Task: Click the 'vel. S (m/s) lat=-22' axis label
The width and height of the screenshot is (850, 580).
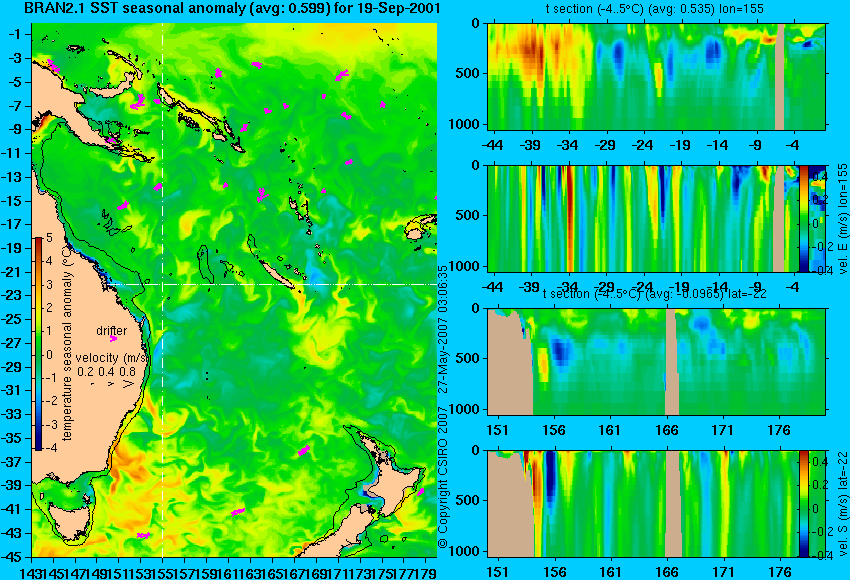Action: tap(843, 504)
